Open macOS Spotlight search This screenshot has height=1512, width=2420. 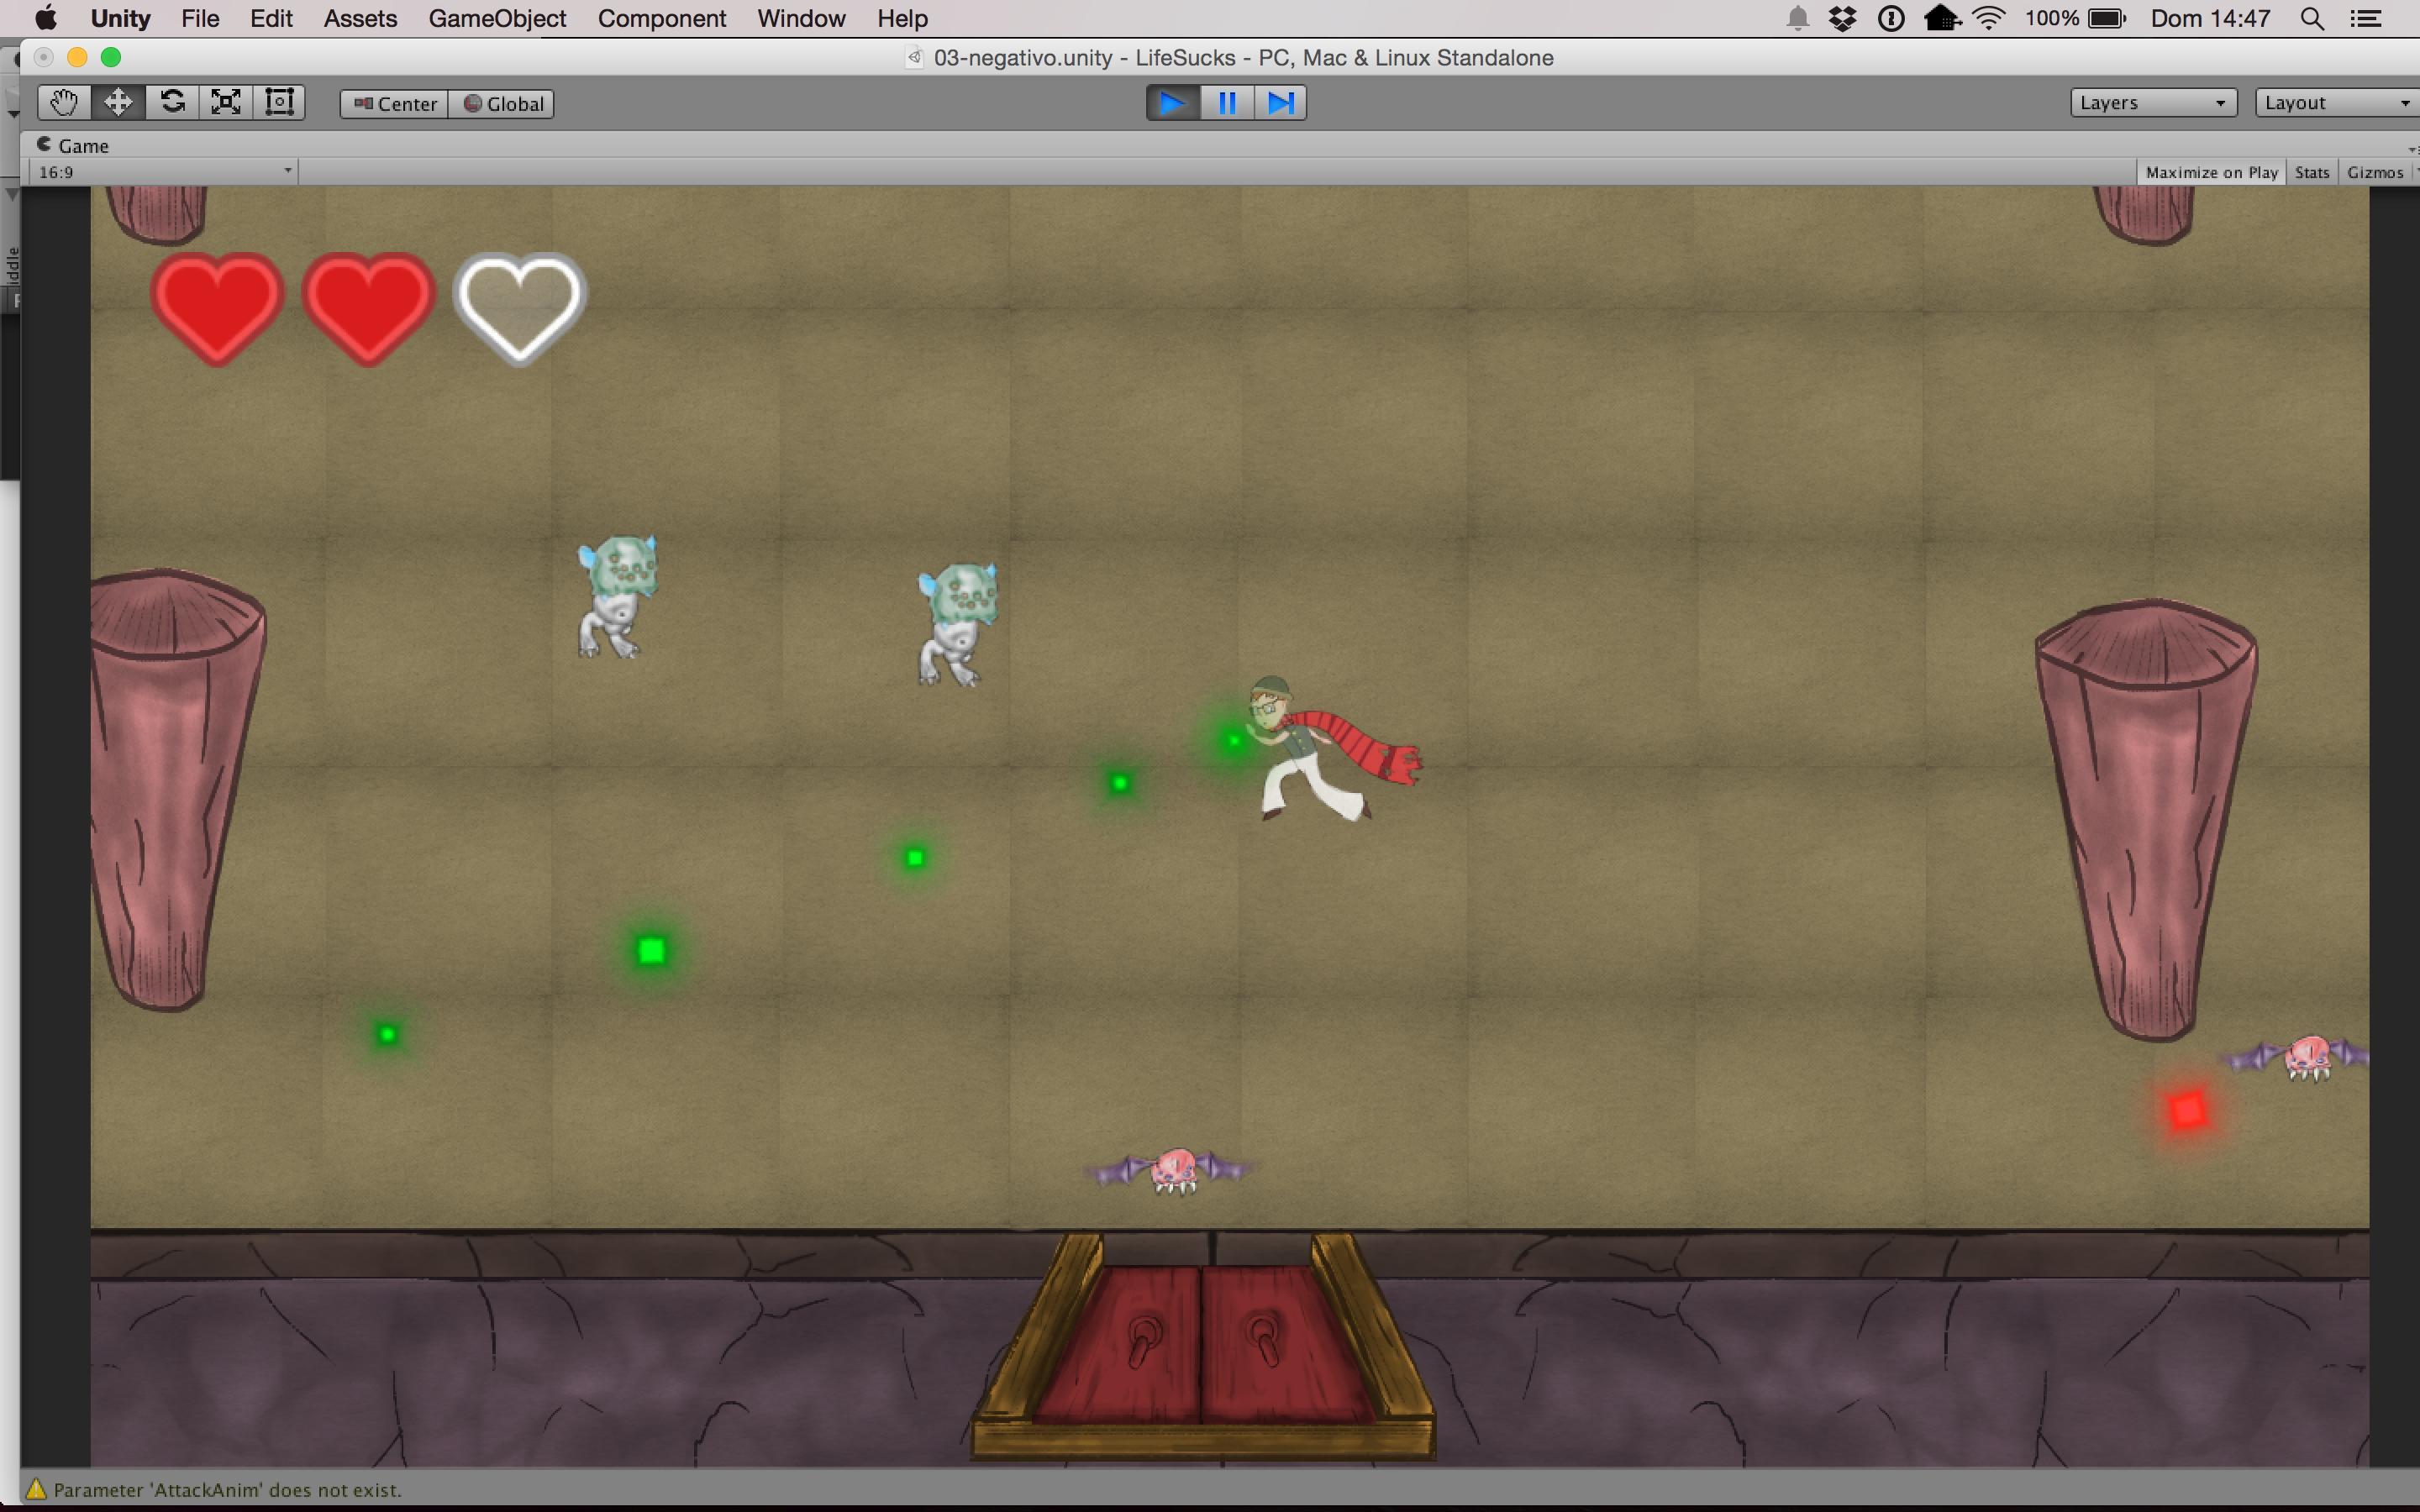[x=2311, y=19]
